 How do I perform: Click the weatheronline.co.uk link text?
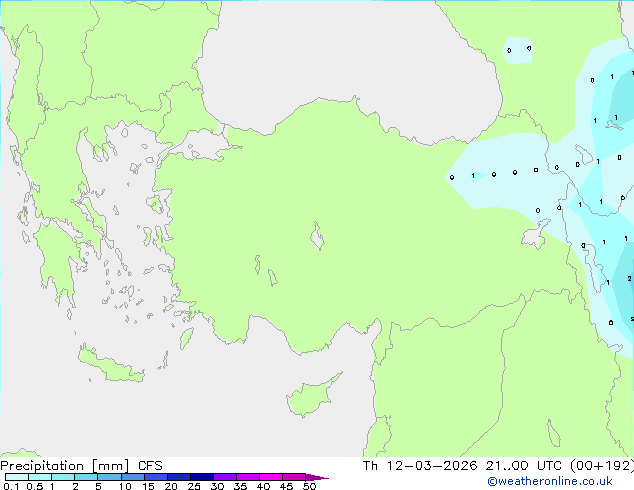[550, 481]
